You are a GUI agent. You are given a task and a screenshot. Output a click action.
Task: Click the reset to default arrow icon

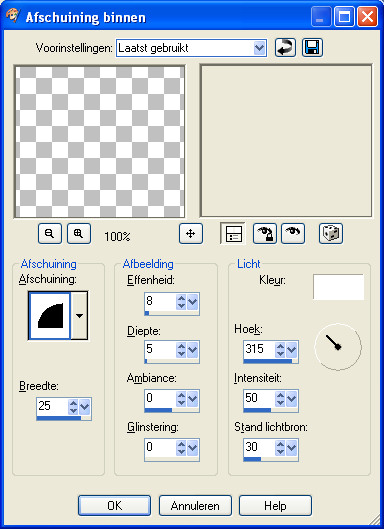pos(285,48)
